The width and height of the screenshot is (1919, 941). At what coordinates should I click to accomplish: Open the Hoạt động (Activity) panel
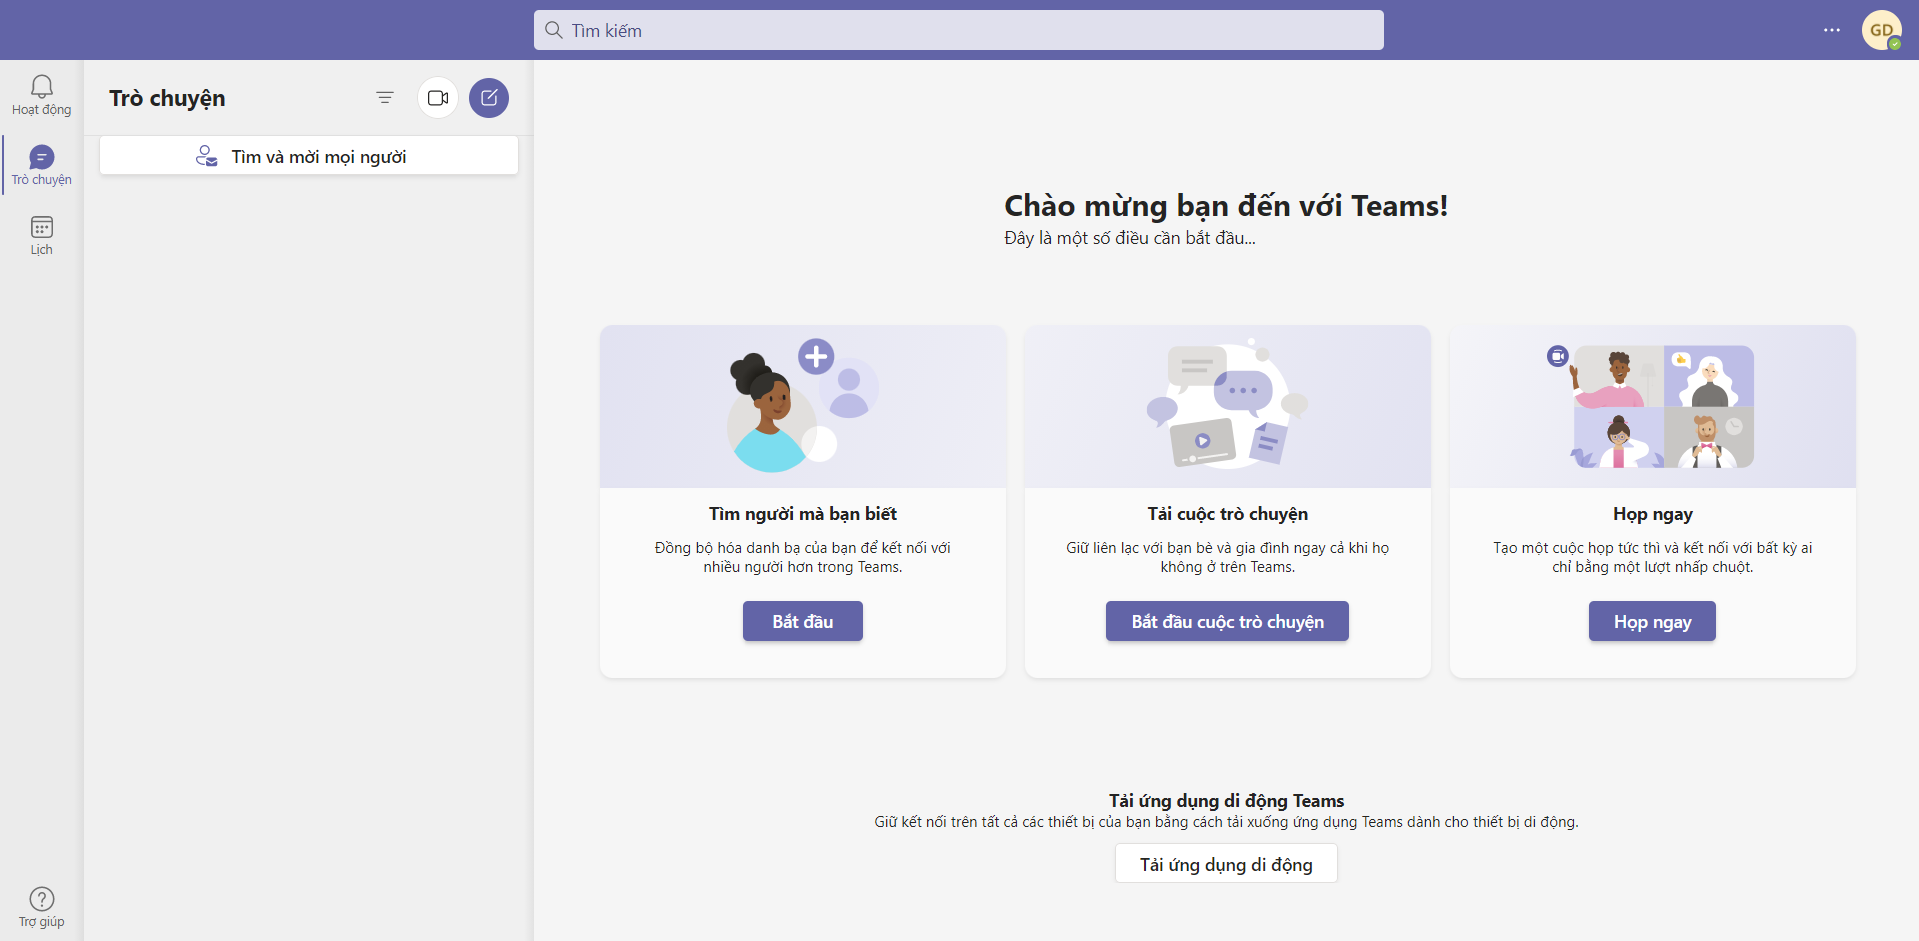click(41, 94)
